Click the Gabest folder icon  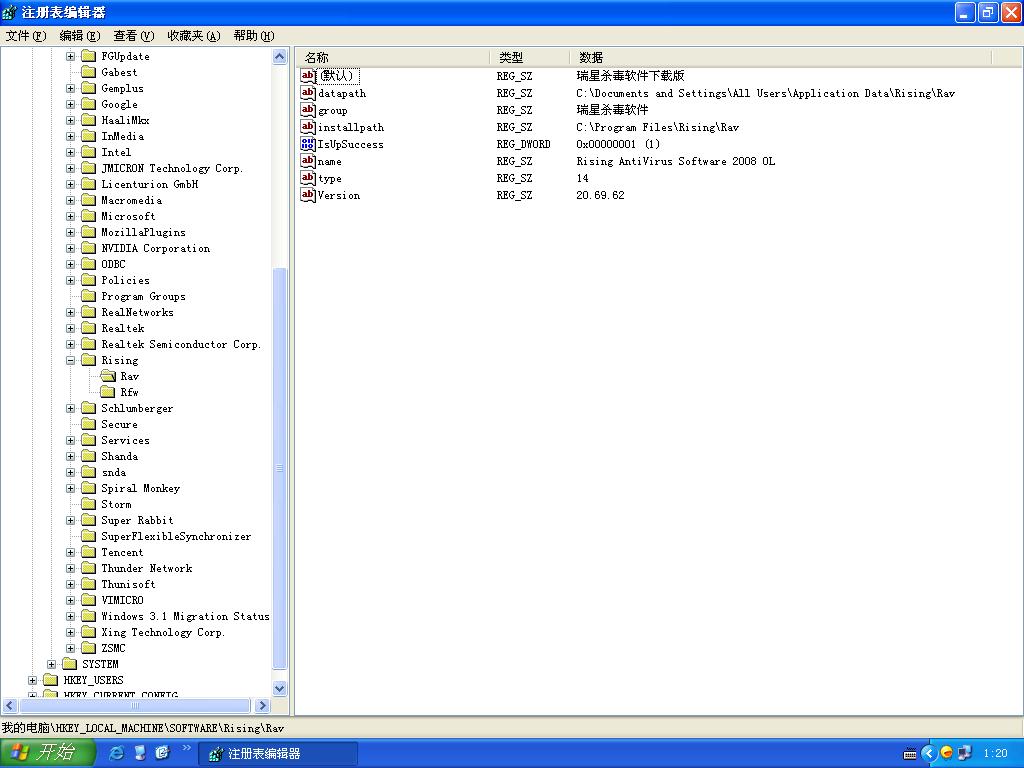point(89,72)
